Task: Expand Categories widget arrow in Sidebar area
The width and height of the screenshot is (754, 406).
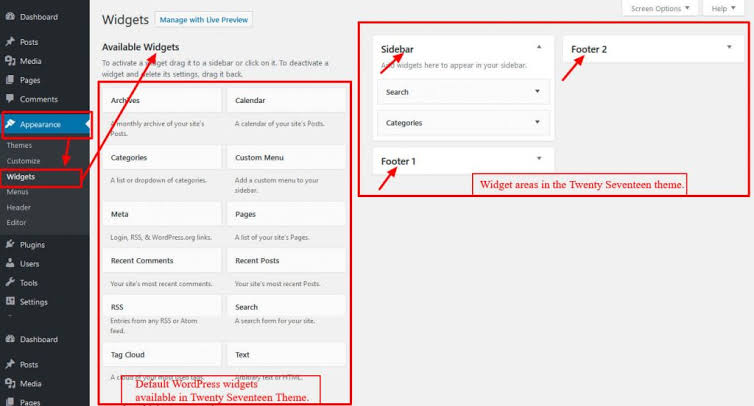Action: click(538, 123)
